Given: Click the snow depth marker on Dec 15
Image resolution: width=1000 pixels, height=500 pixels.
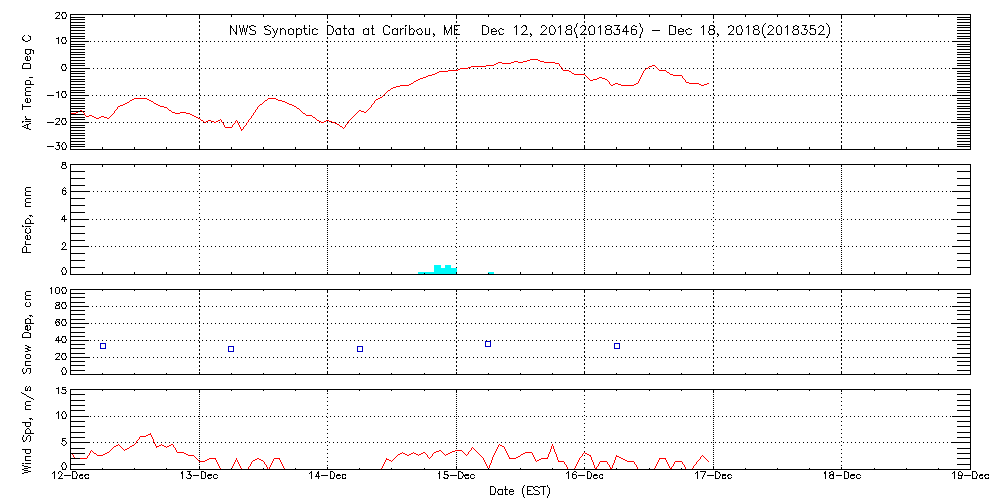Looking at the screenshot, I should coord(488,344).
